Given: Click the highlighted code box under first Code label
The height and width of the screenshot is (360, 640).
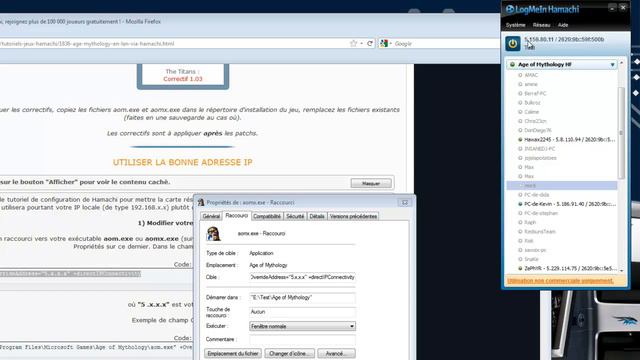Looking at the screenshot, I should [70, 274].
